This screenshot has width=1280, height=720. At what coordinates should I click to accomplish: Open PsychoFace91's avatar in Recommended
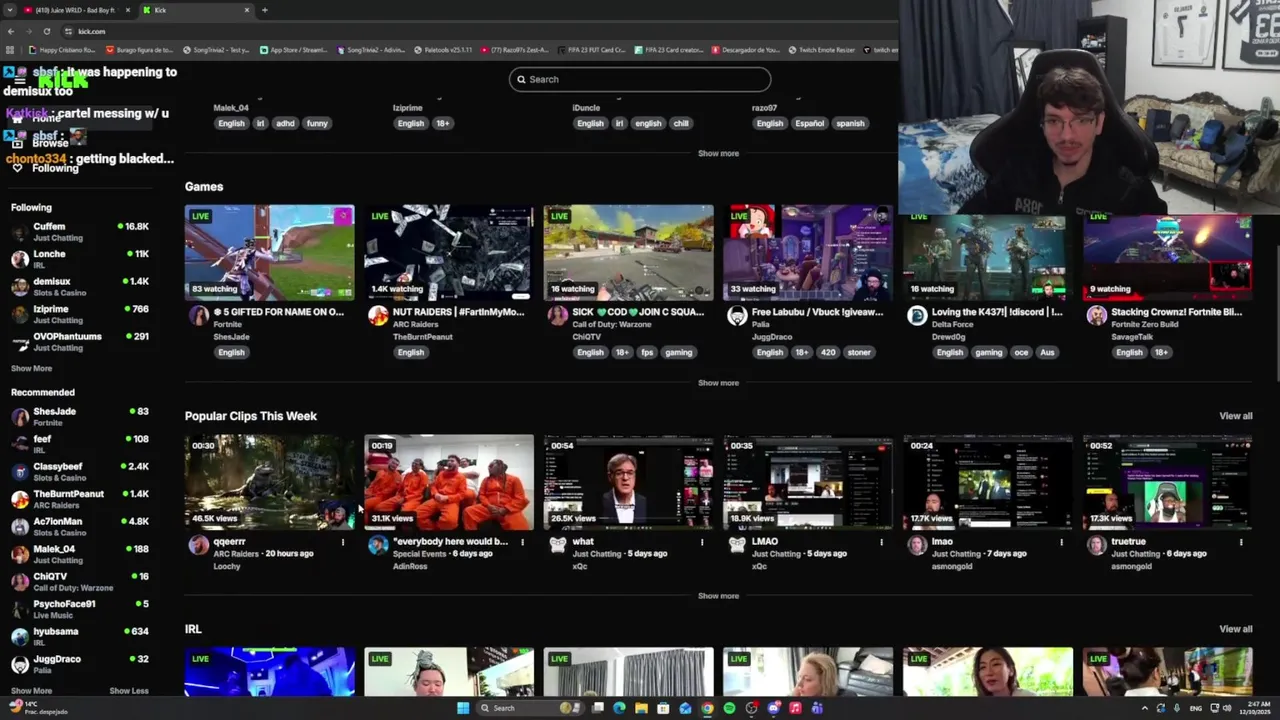tap(20, 609)
